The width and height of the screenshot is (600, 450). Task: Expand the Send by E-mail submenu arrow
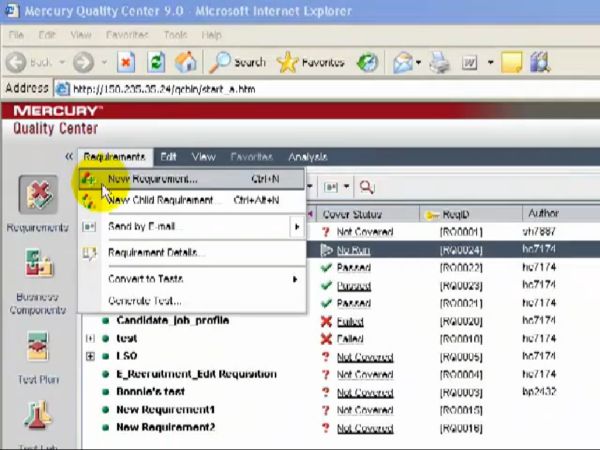click(x=297, y=227)
